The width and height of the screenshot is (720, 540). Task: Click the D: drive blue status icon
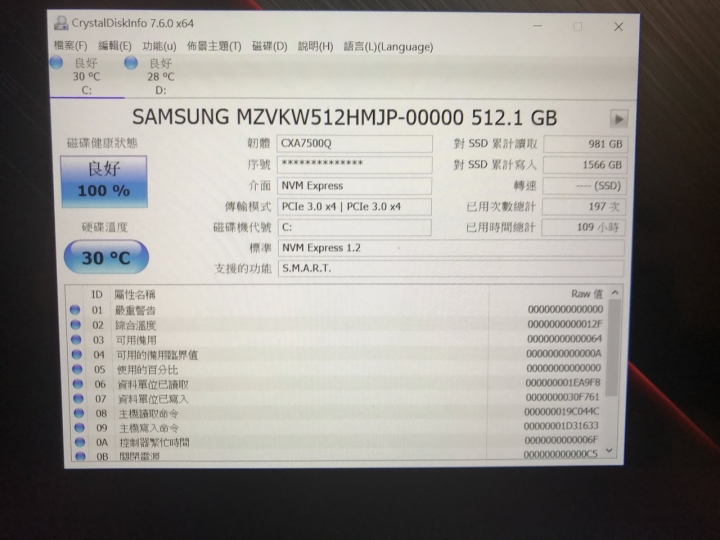[131, 62]
